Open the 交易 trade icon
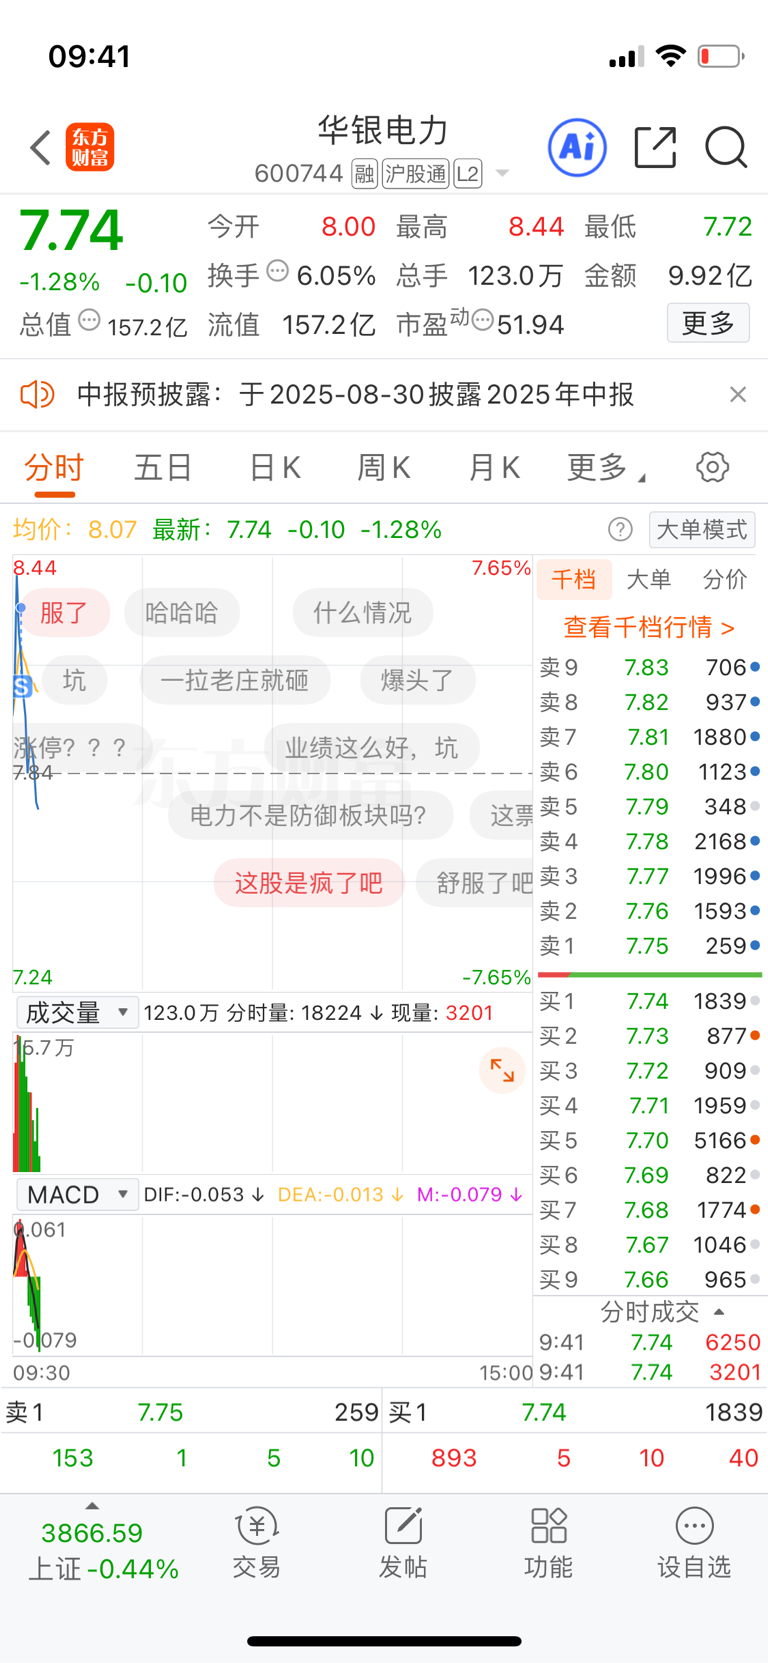The height and width of the screenshot is (1663, 768). 256,1545
